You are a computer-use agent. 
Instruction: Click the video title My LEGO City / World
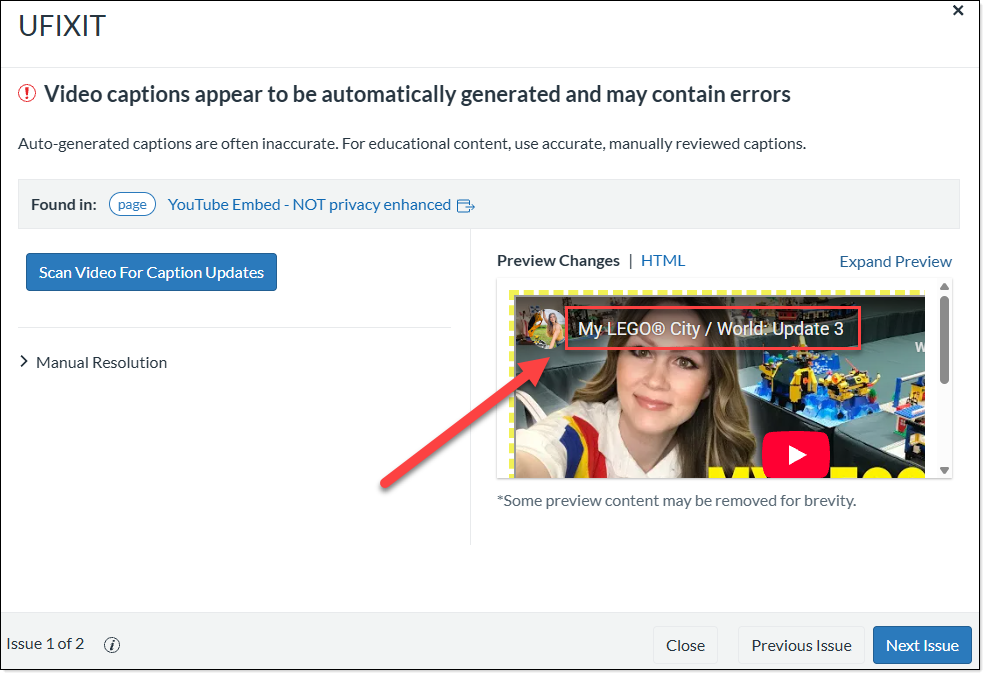point(711,329)
